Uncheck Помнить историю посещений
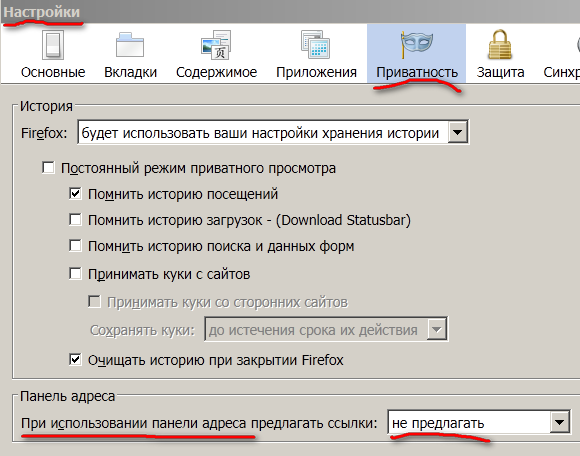The image size is (580, 456). tap(75, 194)
